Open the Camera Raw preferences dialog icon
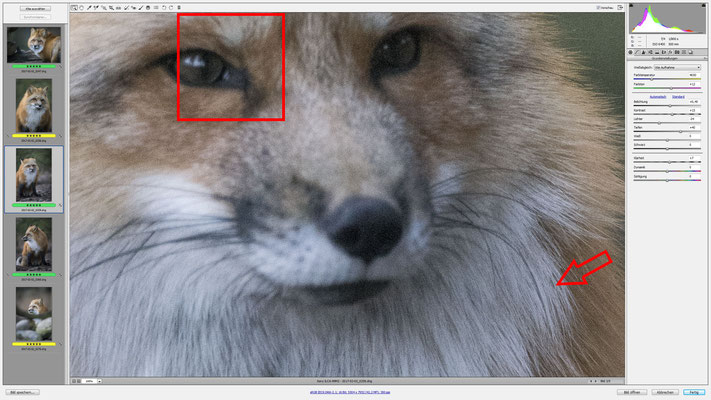The image size is (711, 400). tap(156, 8)
